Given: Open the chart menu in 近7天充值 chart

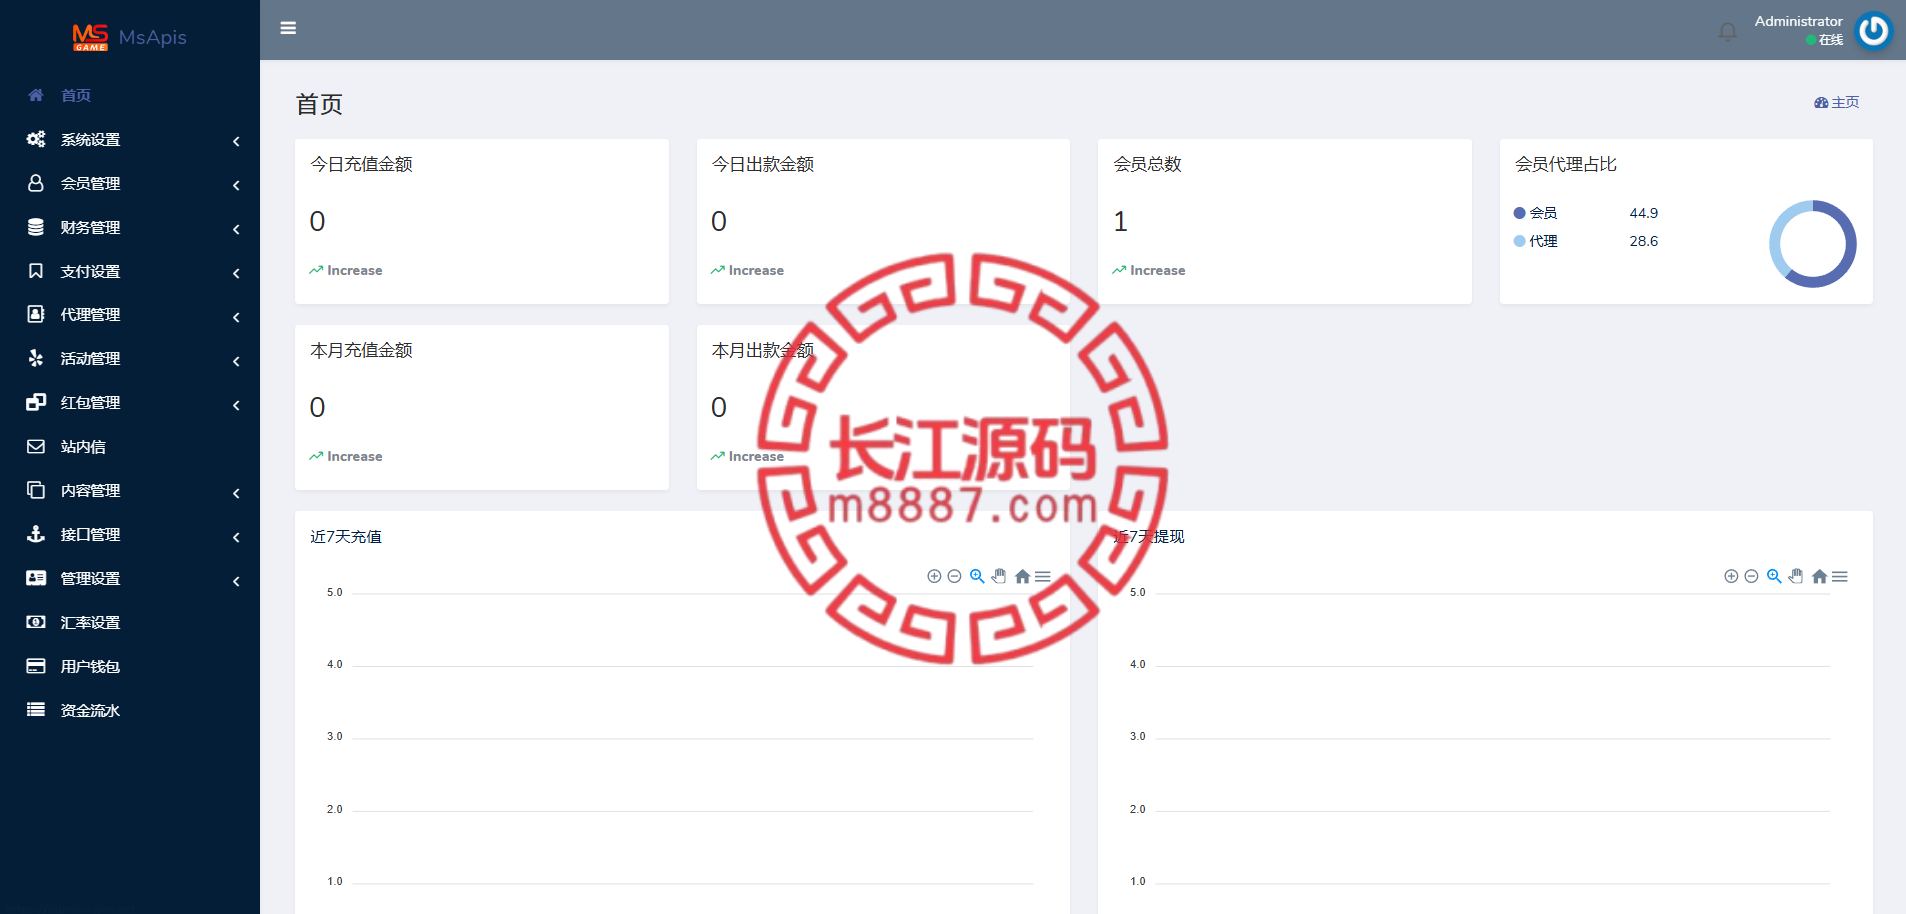Looking at the screenshot, I should pyautogui.click(x=1043, y=576).
